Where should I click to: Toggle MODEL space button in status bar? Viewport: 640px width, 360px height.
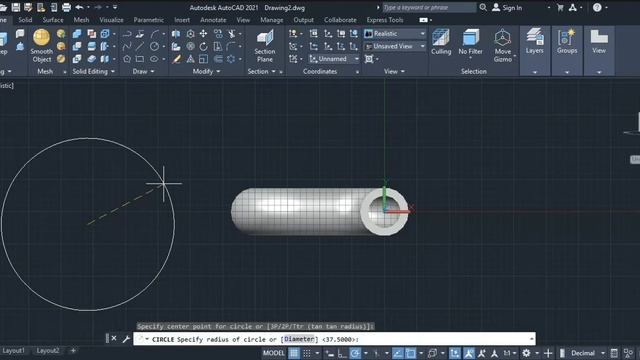[x=273, y=353]
